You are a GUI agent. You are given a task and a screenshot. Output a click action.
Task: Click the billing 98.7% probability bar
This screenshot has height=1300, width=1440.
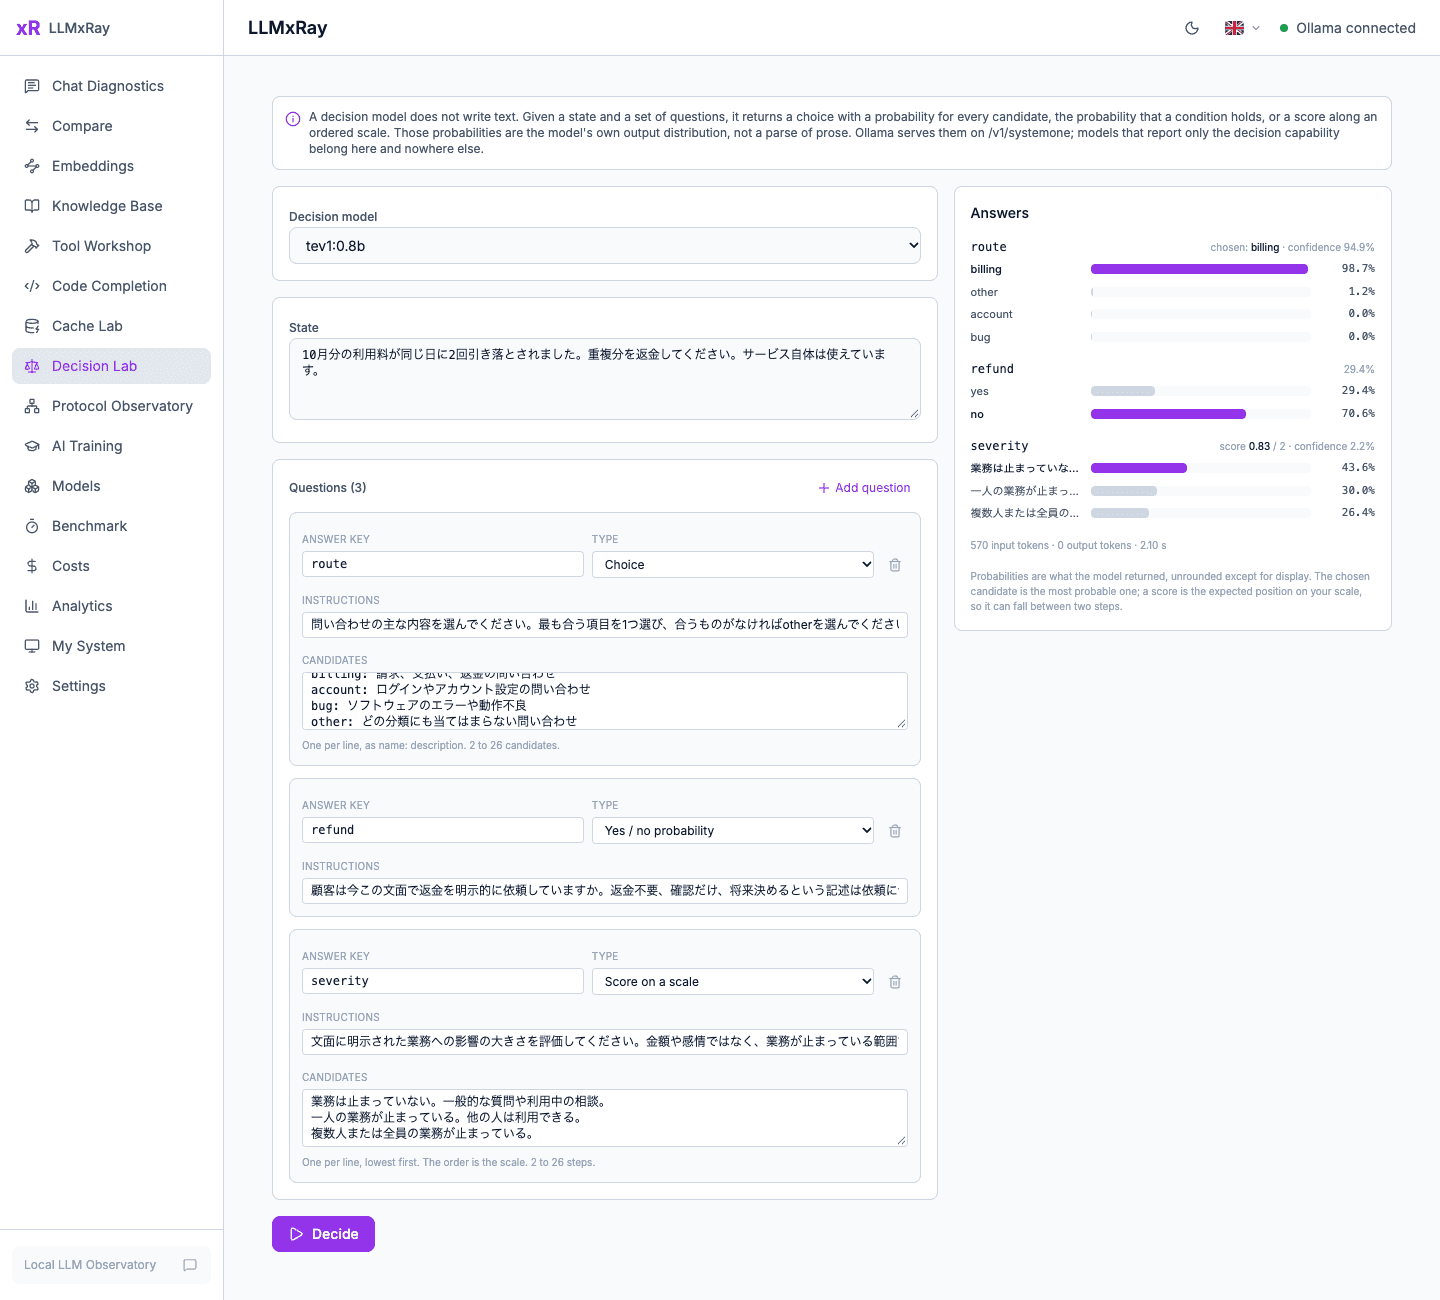coord(1200,269)
